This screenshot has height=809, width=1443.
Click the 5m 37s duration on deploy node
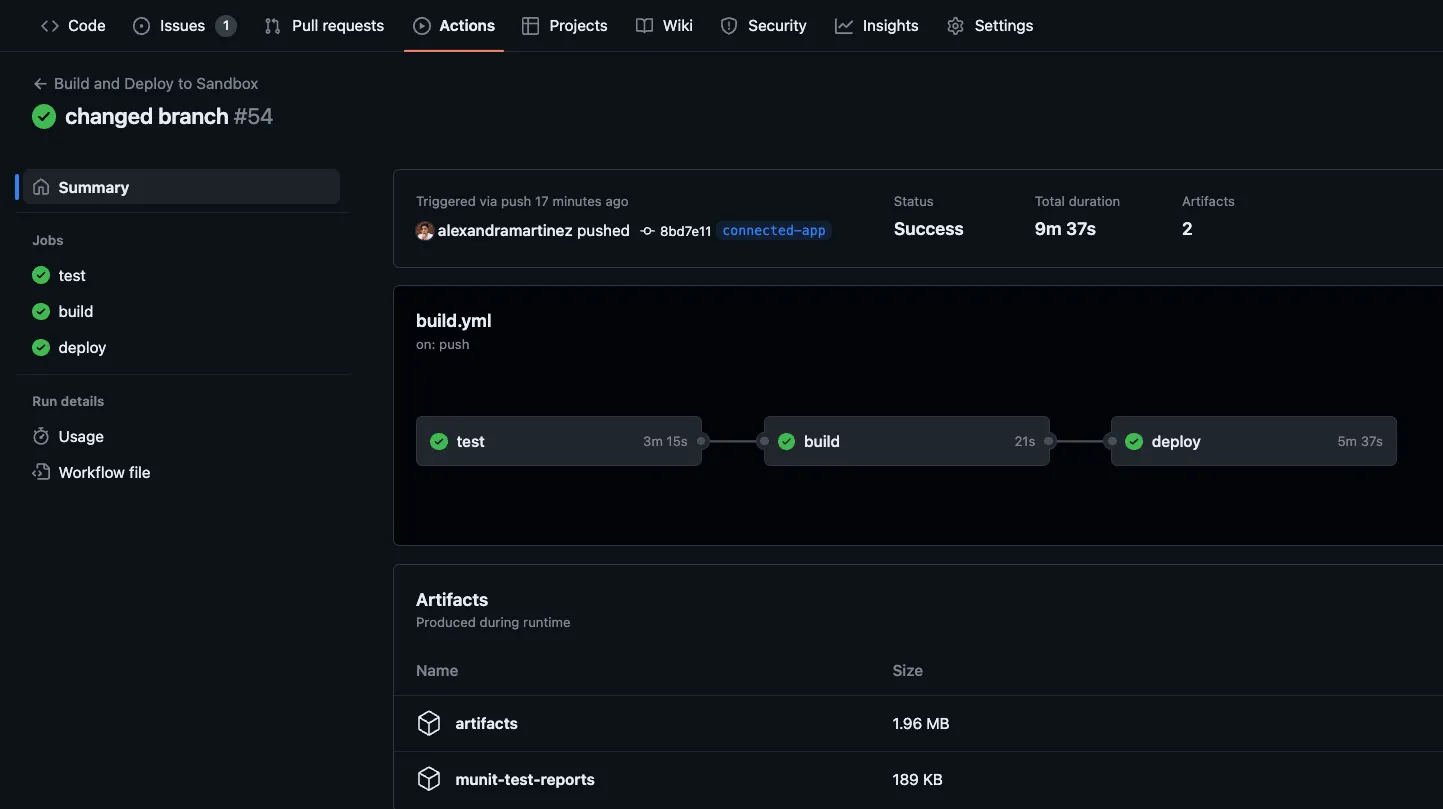pyautogui.click(x=1360, y=442)
